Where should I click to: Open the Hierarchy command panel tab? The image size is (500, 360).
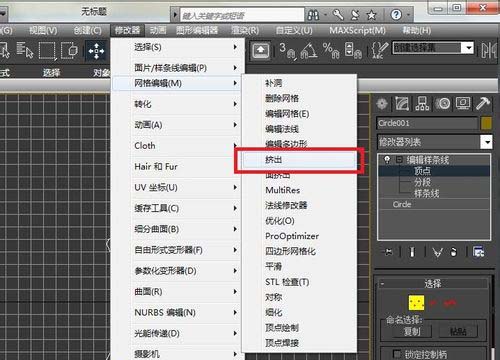pyautogui.click(x=422, y=104)
